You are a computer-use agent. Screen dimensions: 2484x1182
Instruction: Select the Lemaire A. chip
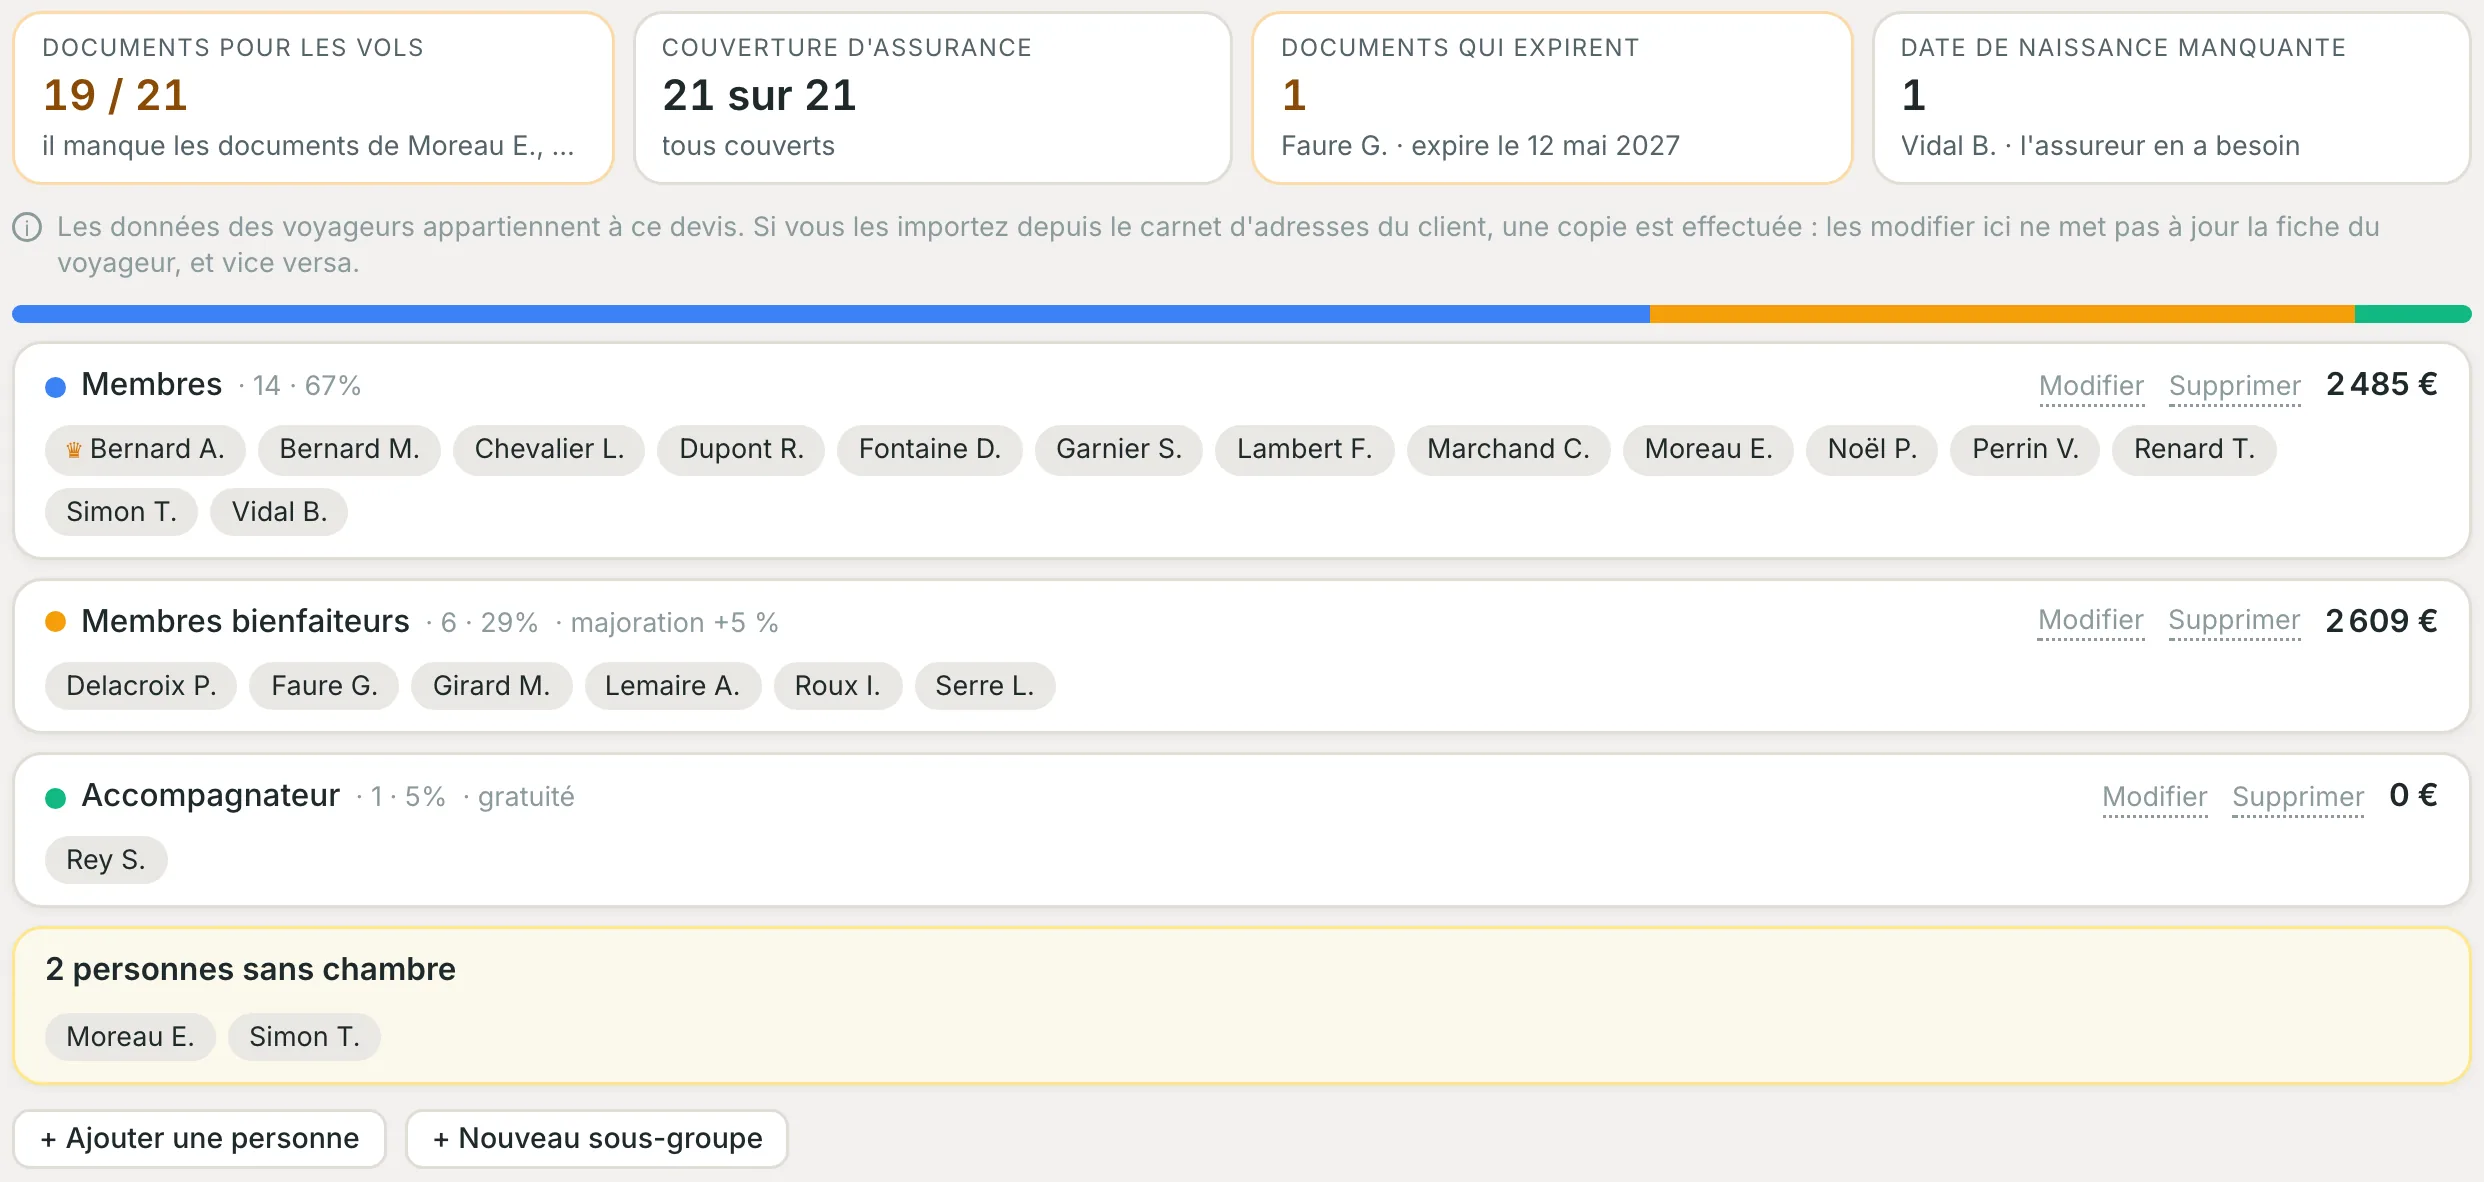[672, 686]
